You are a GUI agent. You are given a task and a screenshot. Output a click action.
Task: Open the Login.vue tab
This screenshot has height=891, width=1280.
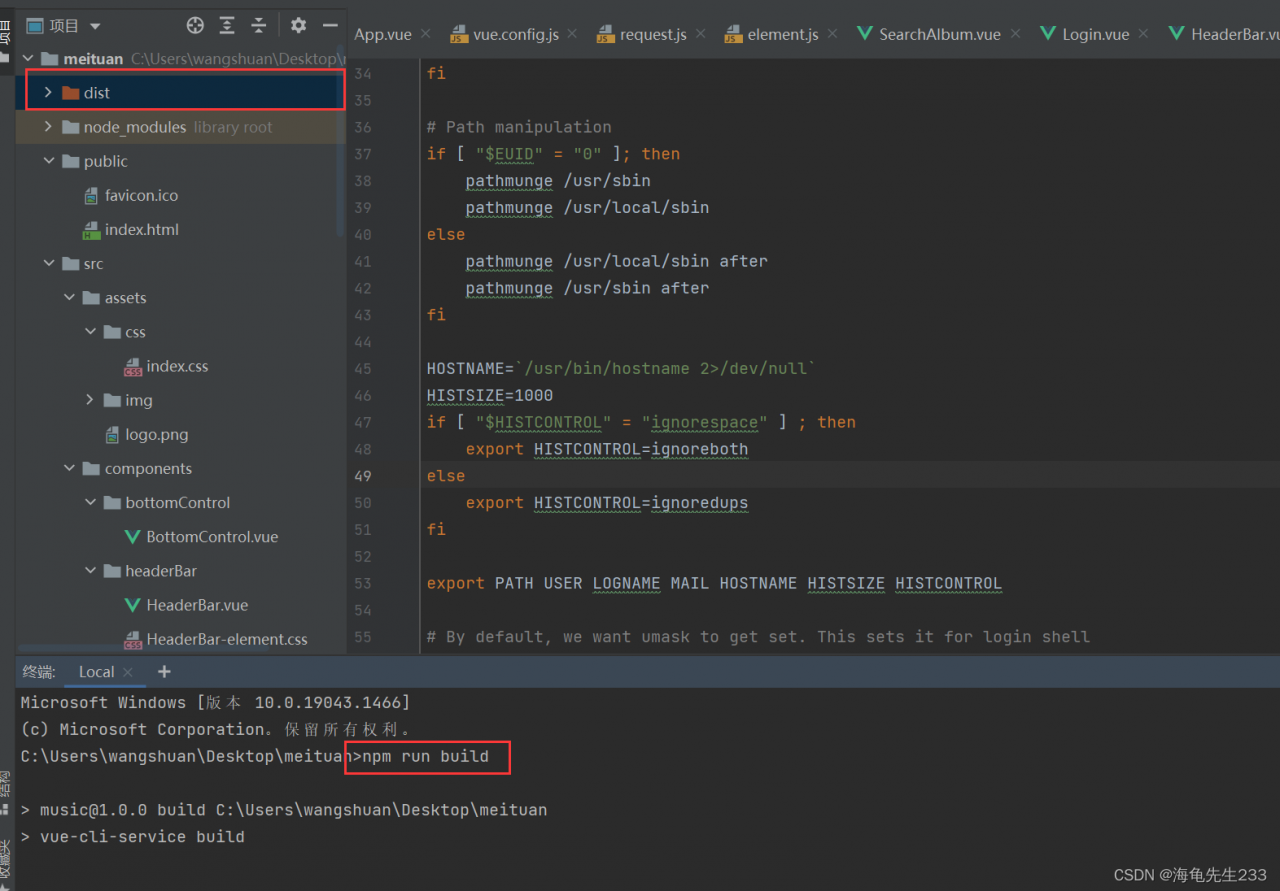1094,34
